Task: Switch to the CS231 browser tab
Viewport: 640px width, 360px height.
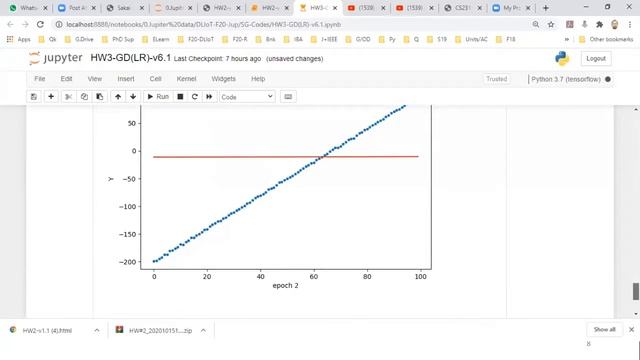Action: [463, 8]
